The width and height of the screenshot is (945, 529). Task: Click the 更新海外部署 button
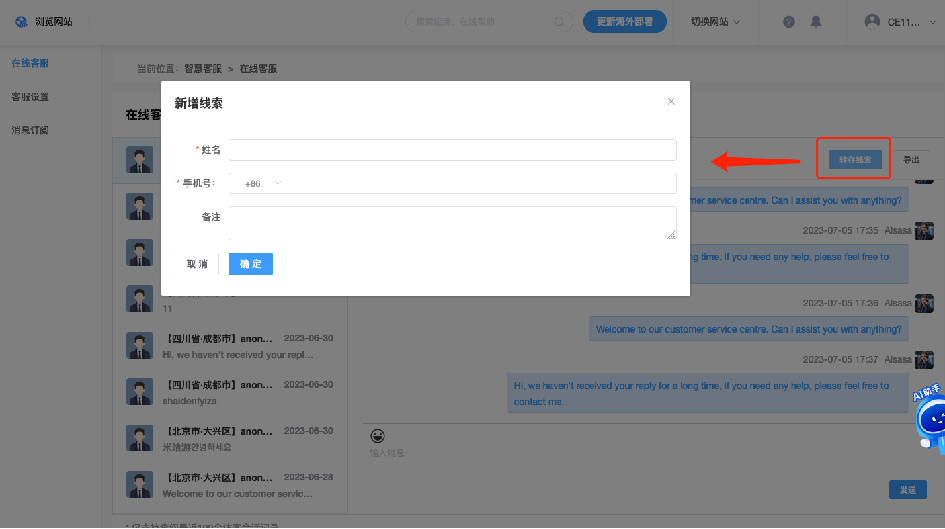pyautogui.click(x=625, y=22)
